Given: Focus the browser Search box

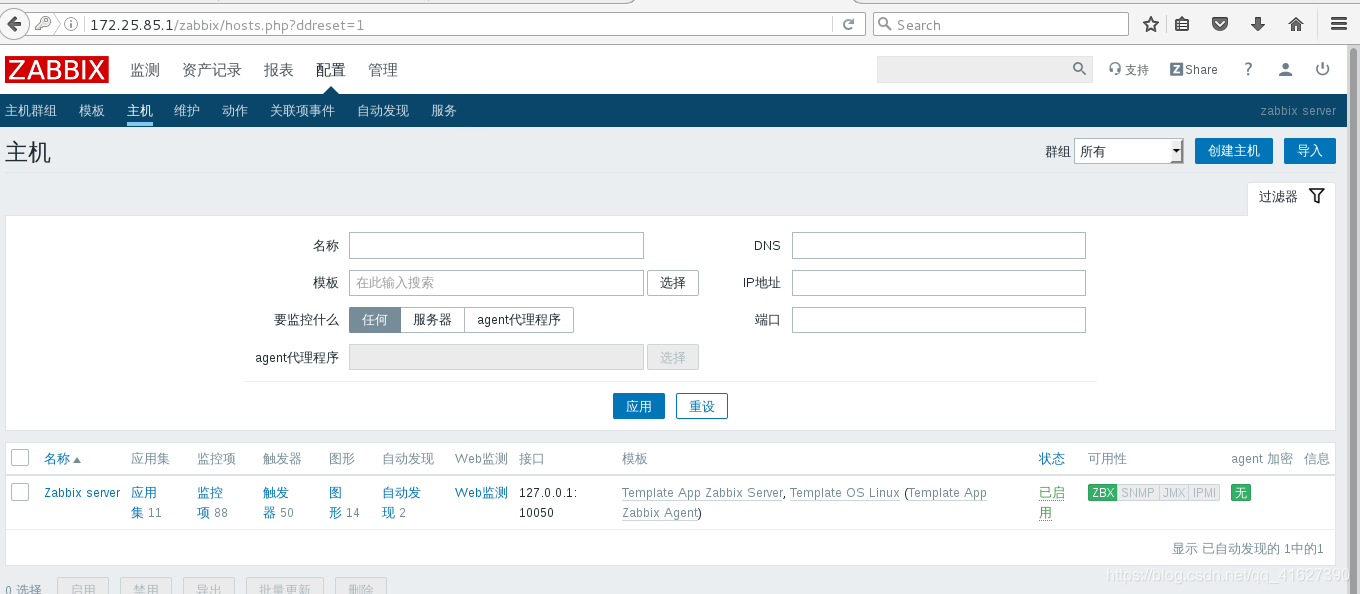Looking at the screenshot, I should (x=1001, y=24).
